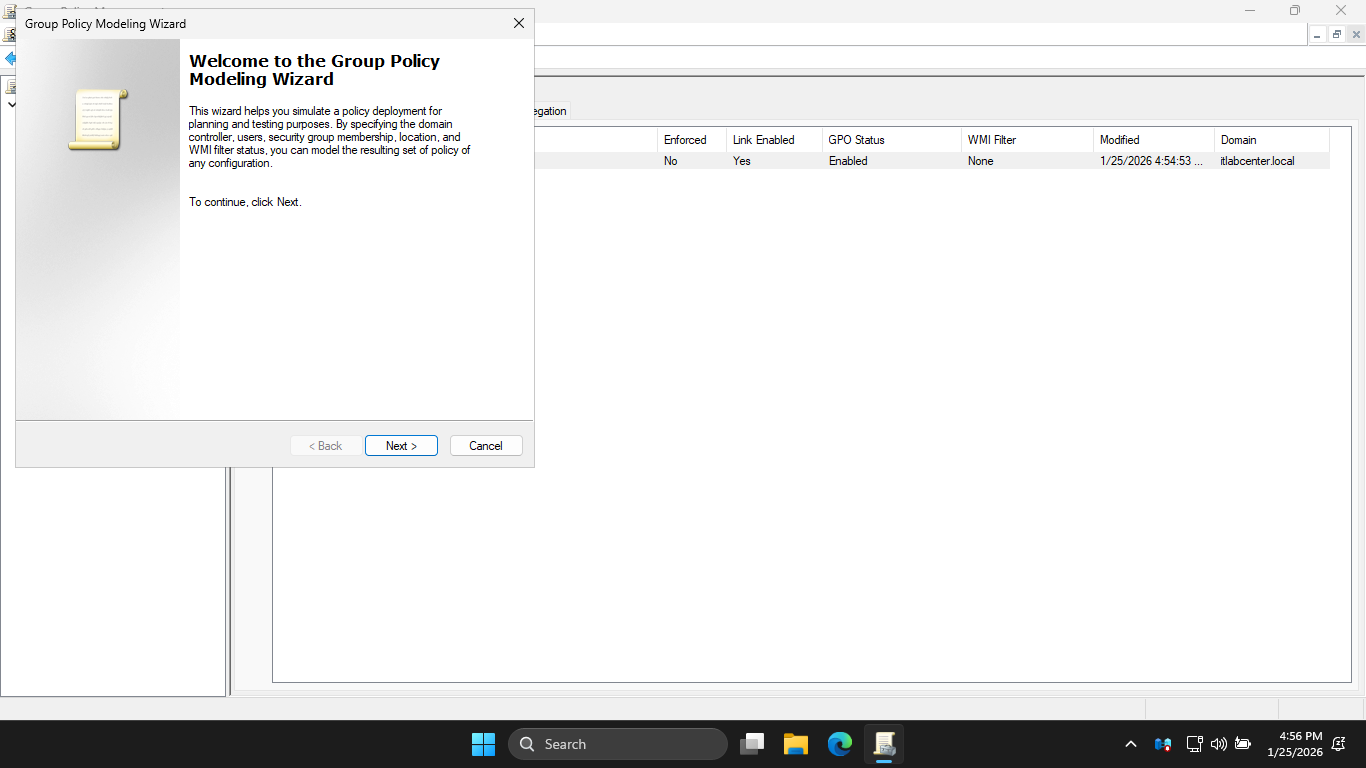Select the Group Policy Management taskbar icon

[x=884, y=744]
